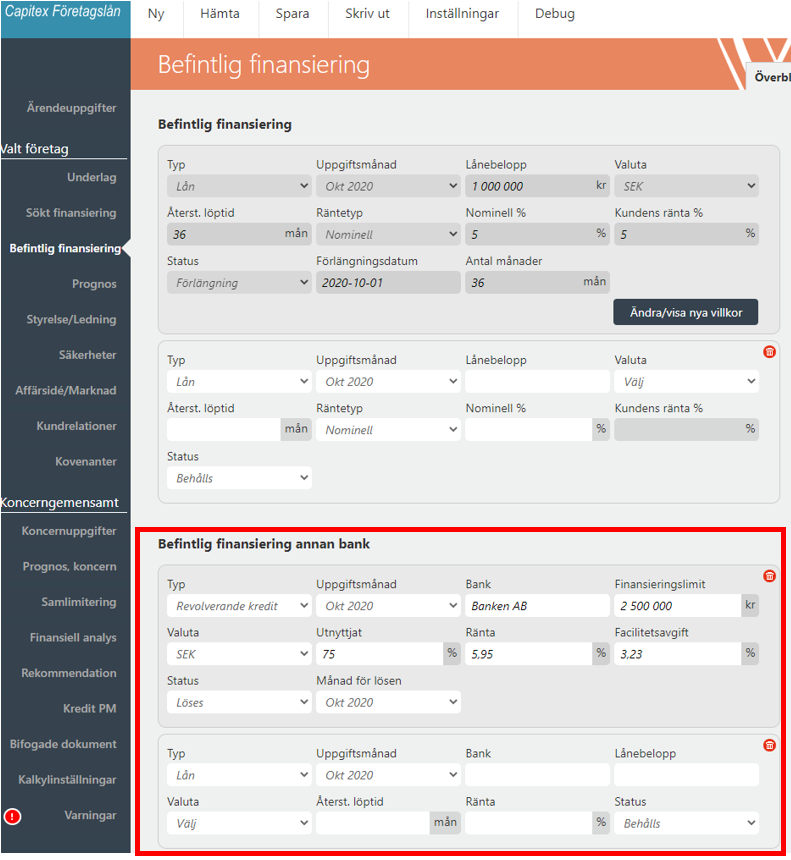Click the empty Lånebelopp field in last row

click(x=686, y=775)
